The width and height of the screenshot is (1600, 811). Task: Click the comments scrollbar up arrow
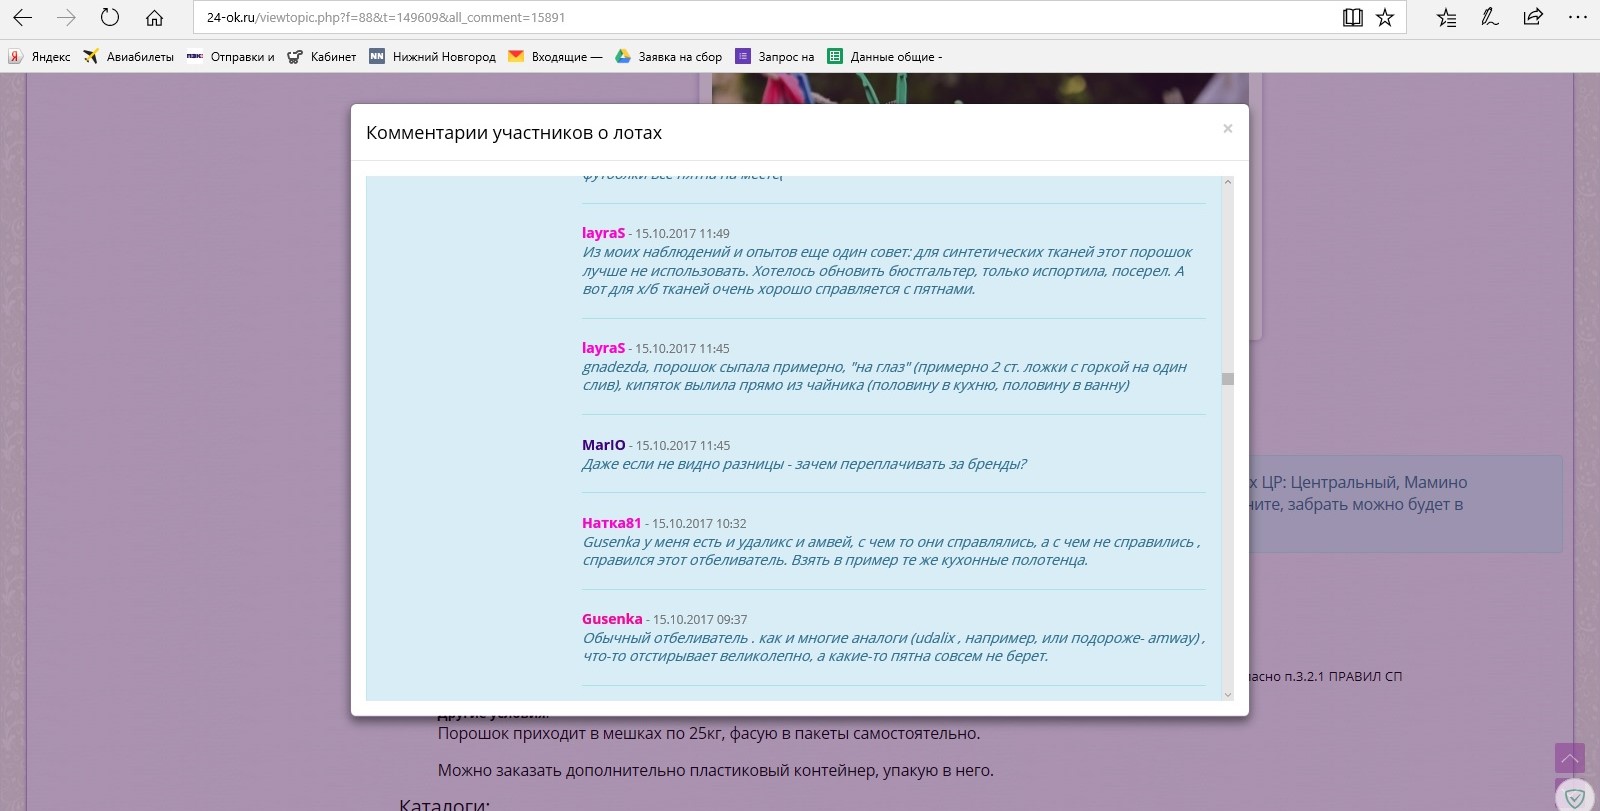(1228, 182)
